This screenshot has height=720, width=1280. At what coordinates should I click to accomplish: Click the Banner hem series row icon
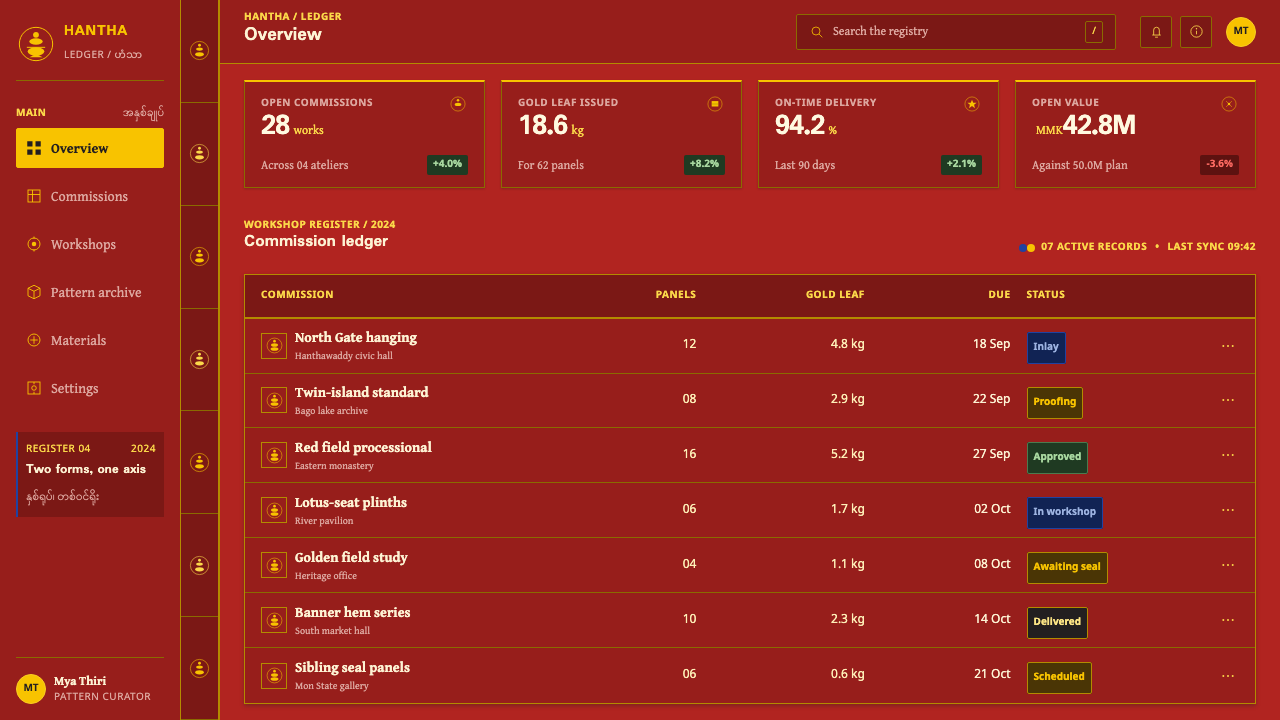point(274,621)
